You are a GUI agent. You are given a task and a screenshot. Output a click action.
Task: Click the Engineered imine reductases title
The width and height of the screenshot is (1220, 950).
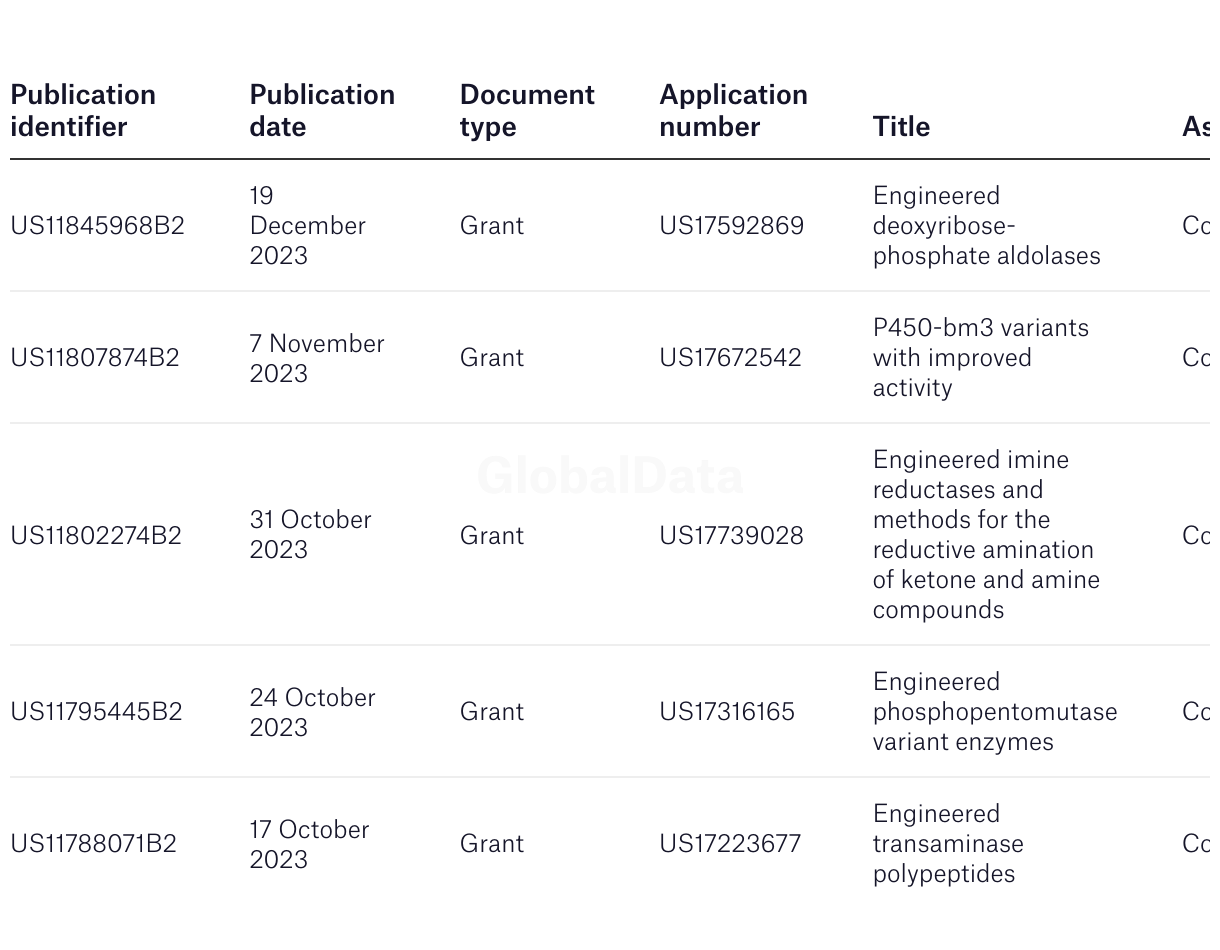point(985,534)
